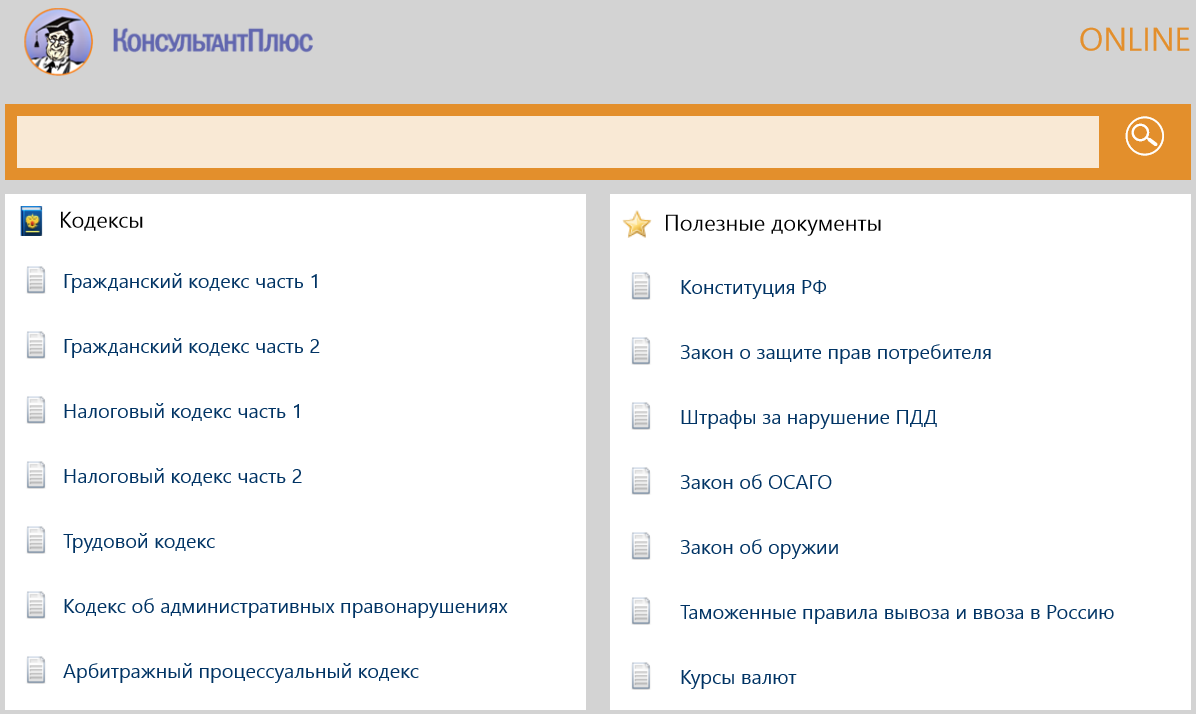Click document icon beside Закон об оружии
Viewport: 1196px width, 714px height.
[x=641, y=547]
